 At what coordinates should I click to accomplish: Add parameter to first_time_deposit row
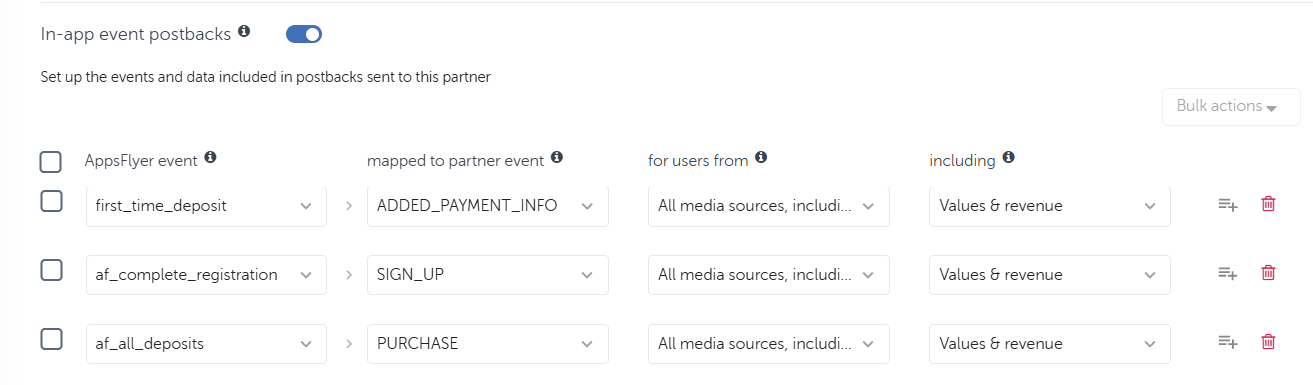click(1228, 205)
